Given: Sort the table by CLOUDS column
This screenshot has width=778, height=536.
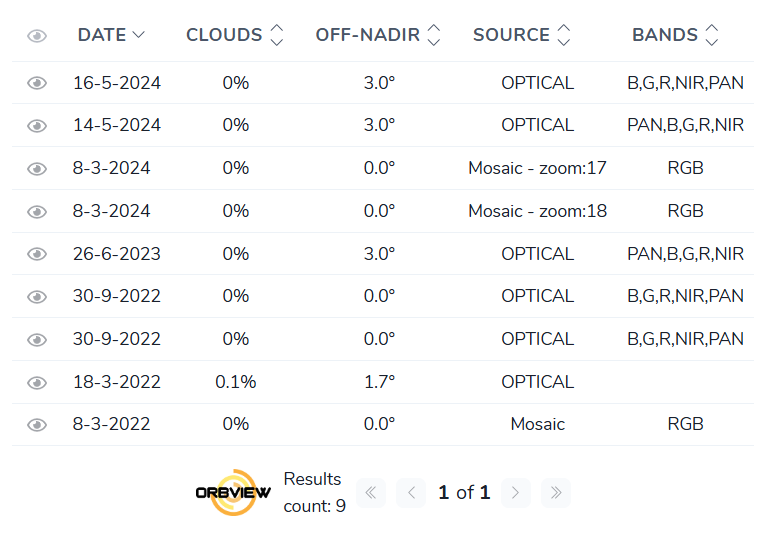Looking at the screenshot, I should pyautogui.click(x=276, y=35).
